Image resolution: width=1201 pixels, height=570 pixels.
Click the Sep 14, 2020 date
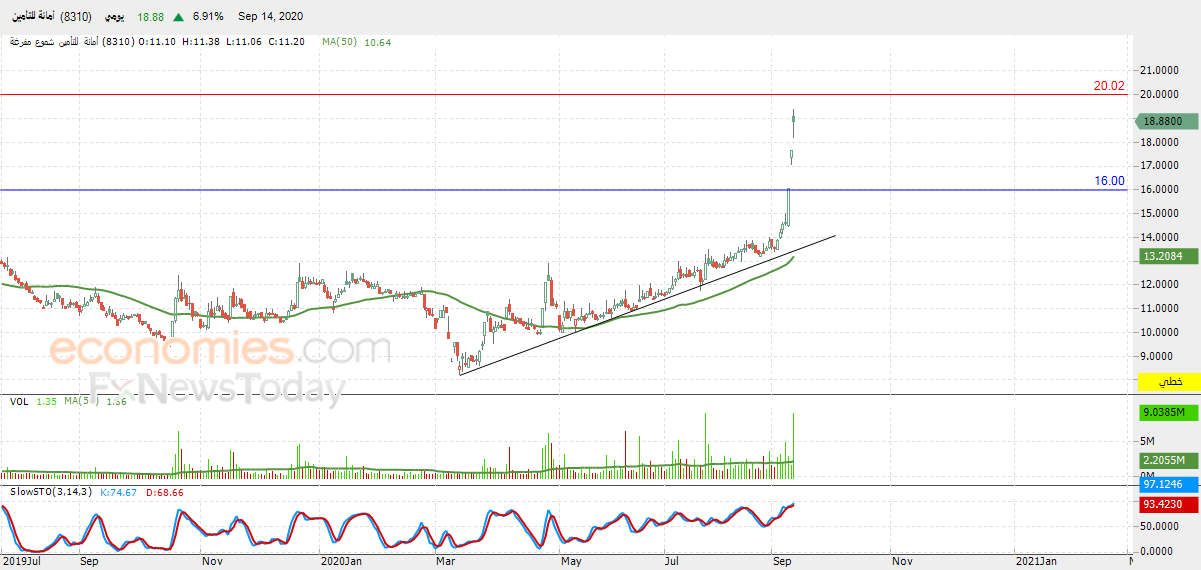pyautogui.click(x=271, y=17)
